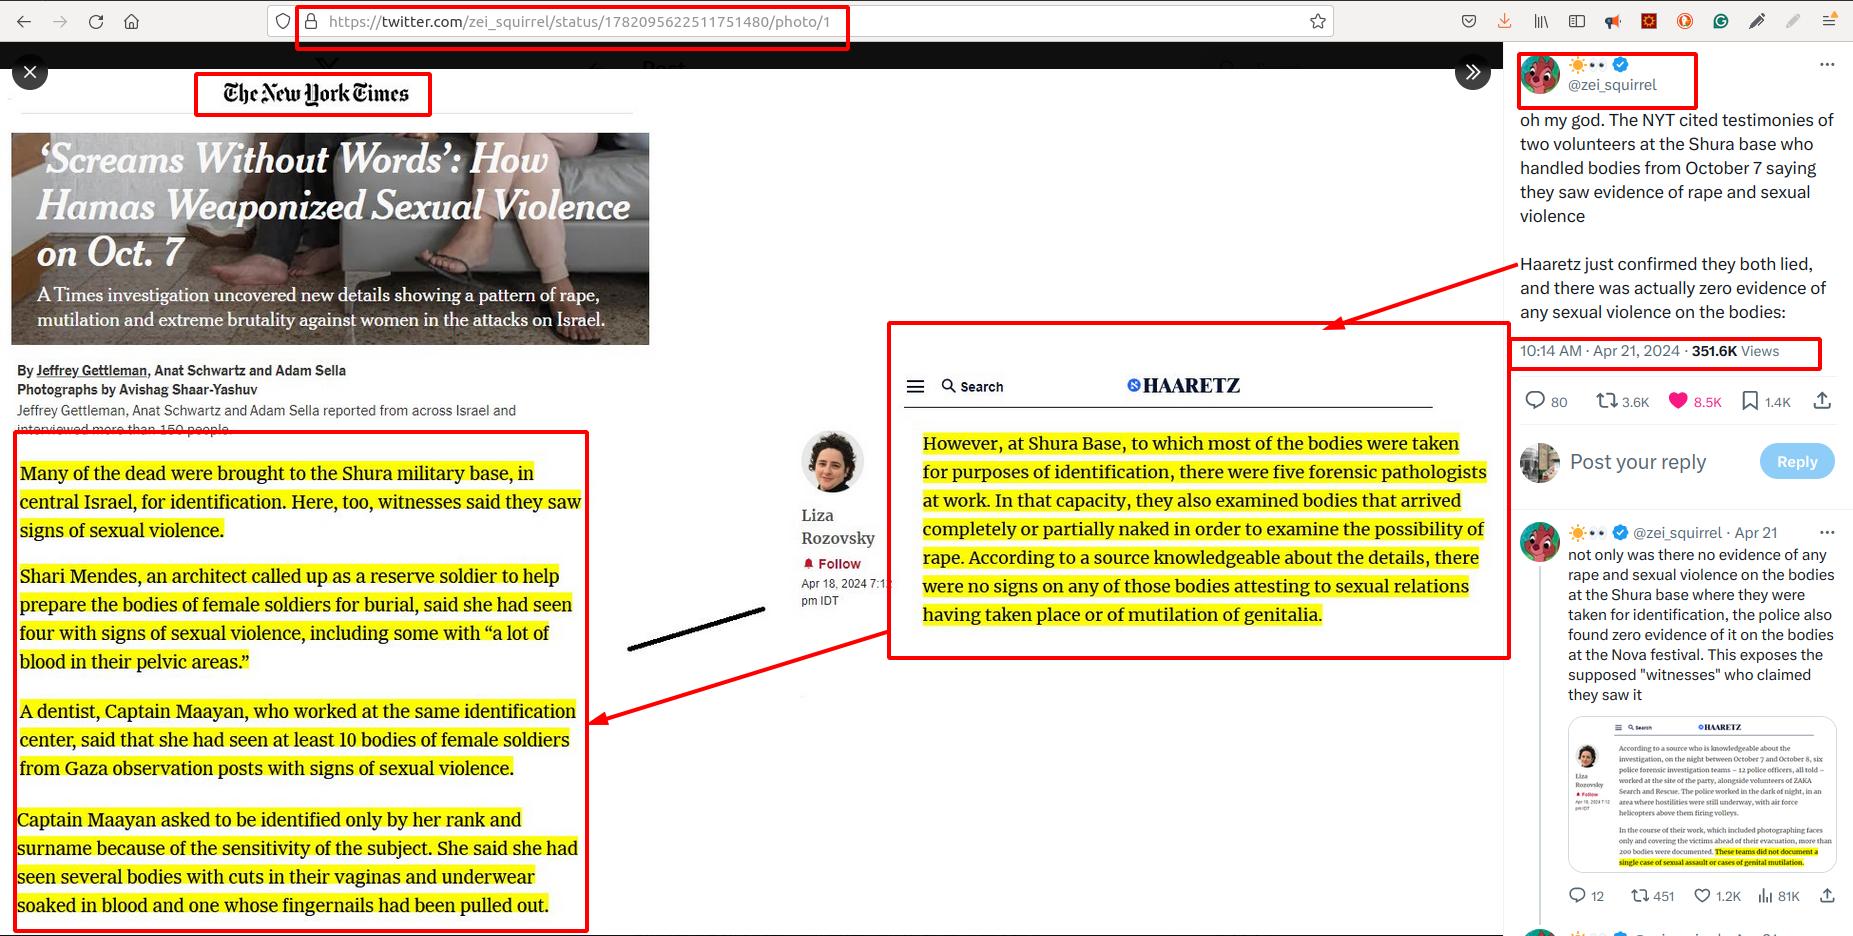
Task: Toggle like on the main tweet
Action: 1679,401
